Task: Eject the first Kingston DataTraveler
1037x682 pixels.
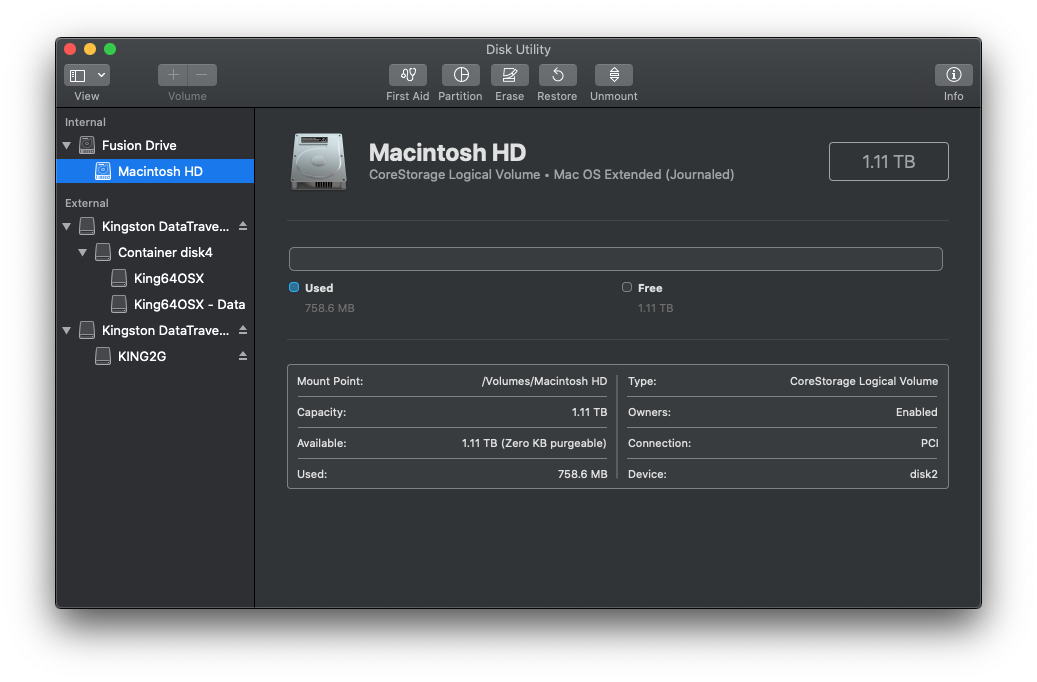Action: [x=243, y=226]
